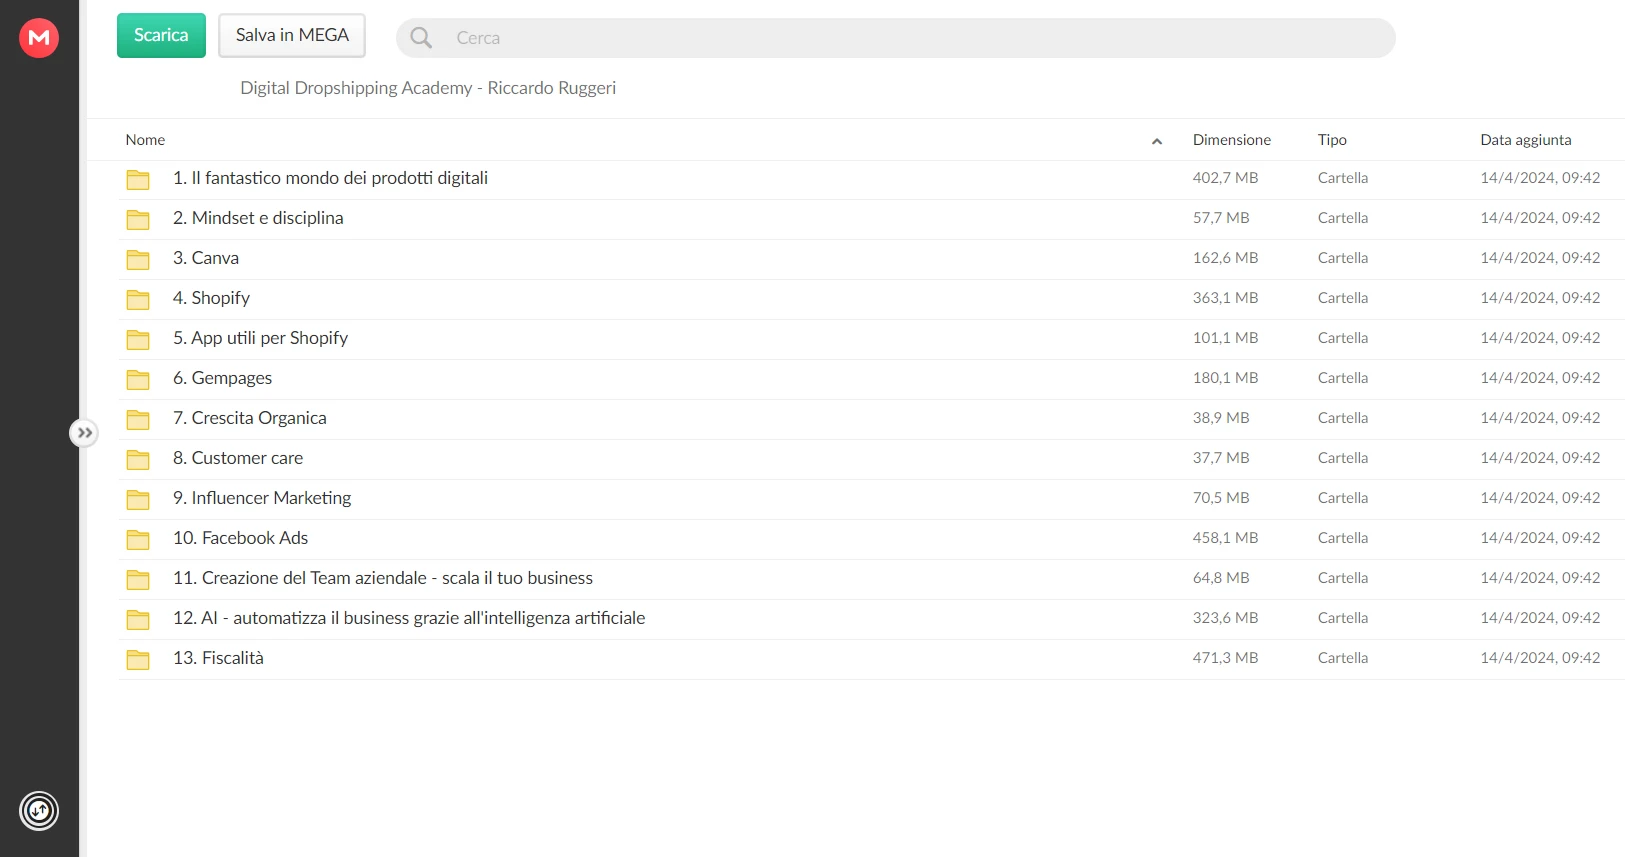Focus the Cerca search field
The width and height of the screenshot is (1625, 857).
[x=895, y=38]
